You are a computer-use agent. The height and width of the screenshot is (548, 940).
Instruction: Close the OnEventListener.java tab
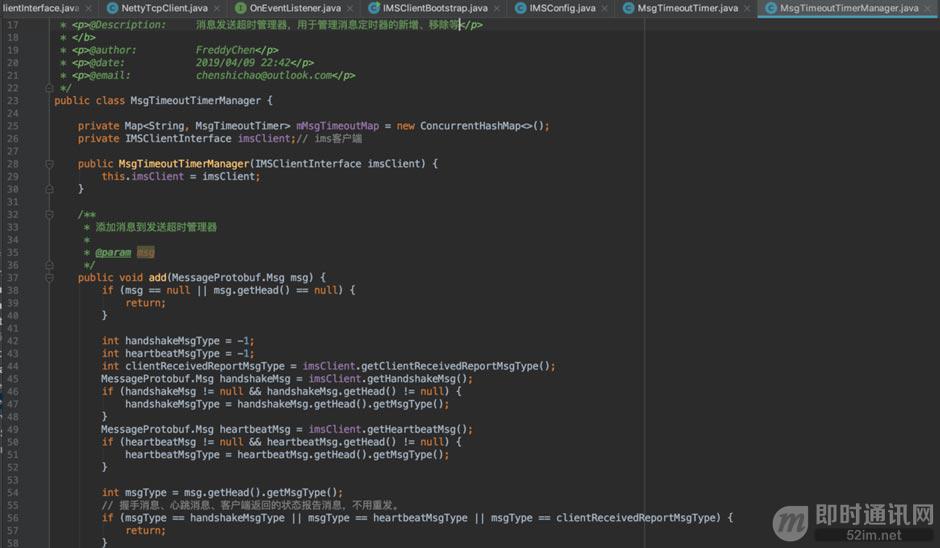coord(350,8)
